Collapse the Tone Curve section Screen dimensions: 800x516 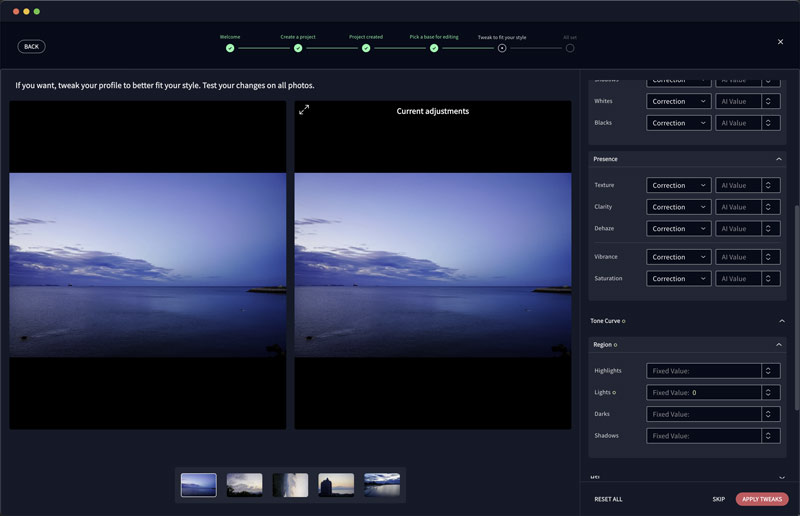(x=781, y=321)
